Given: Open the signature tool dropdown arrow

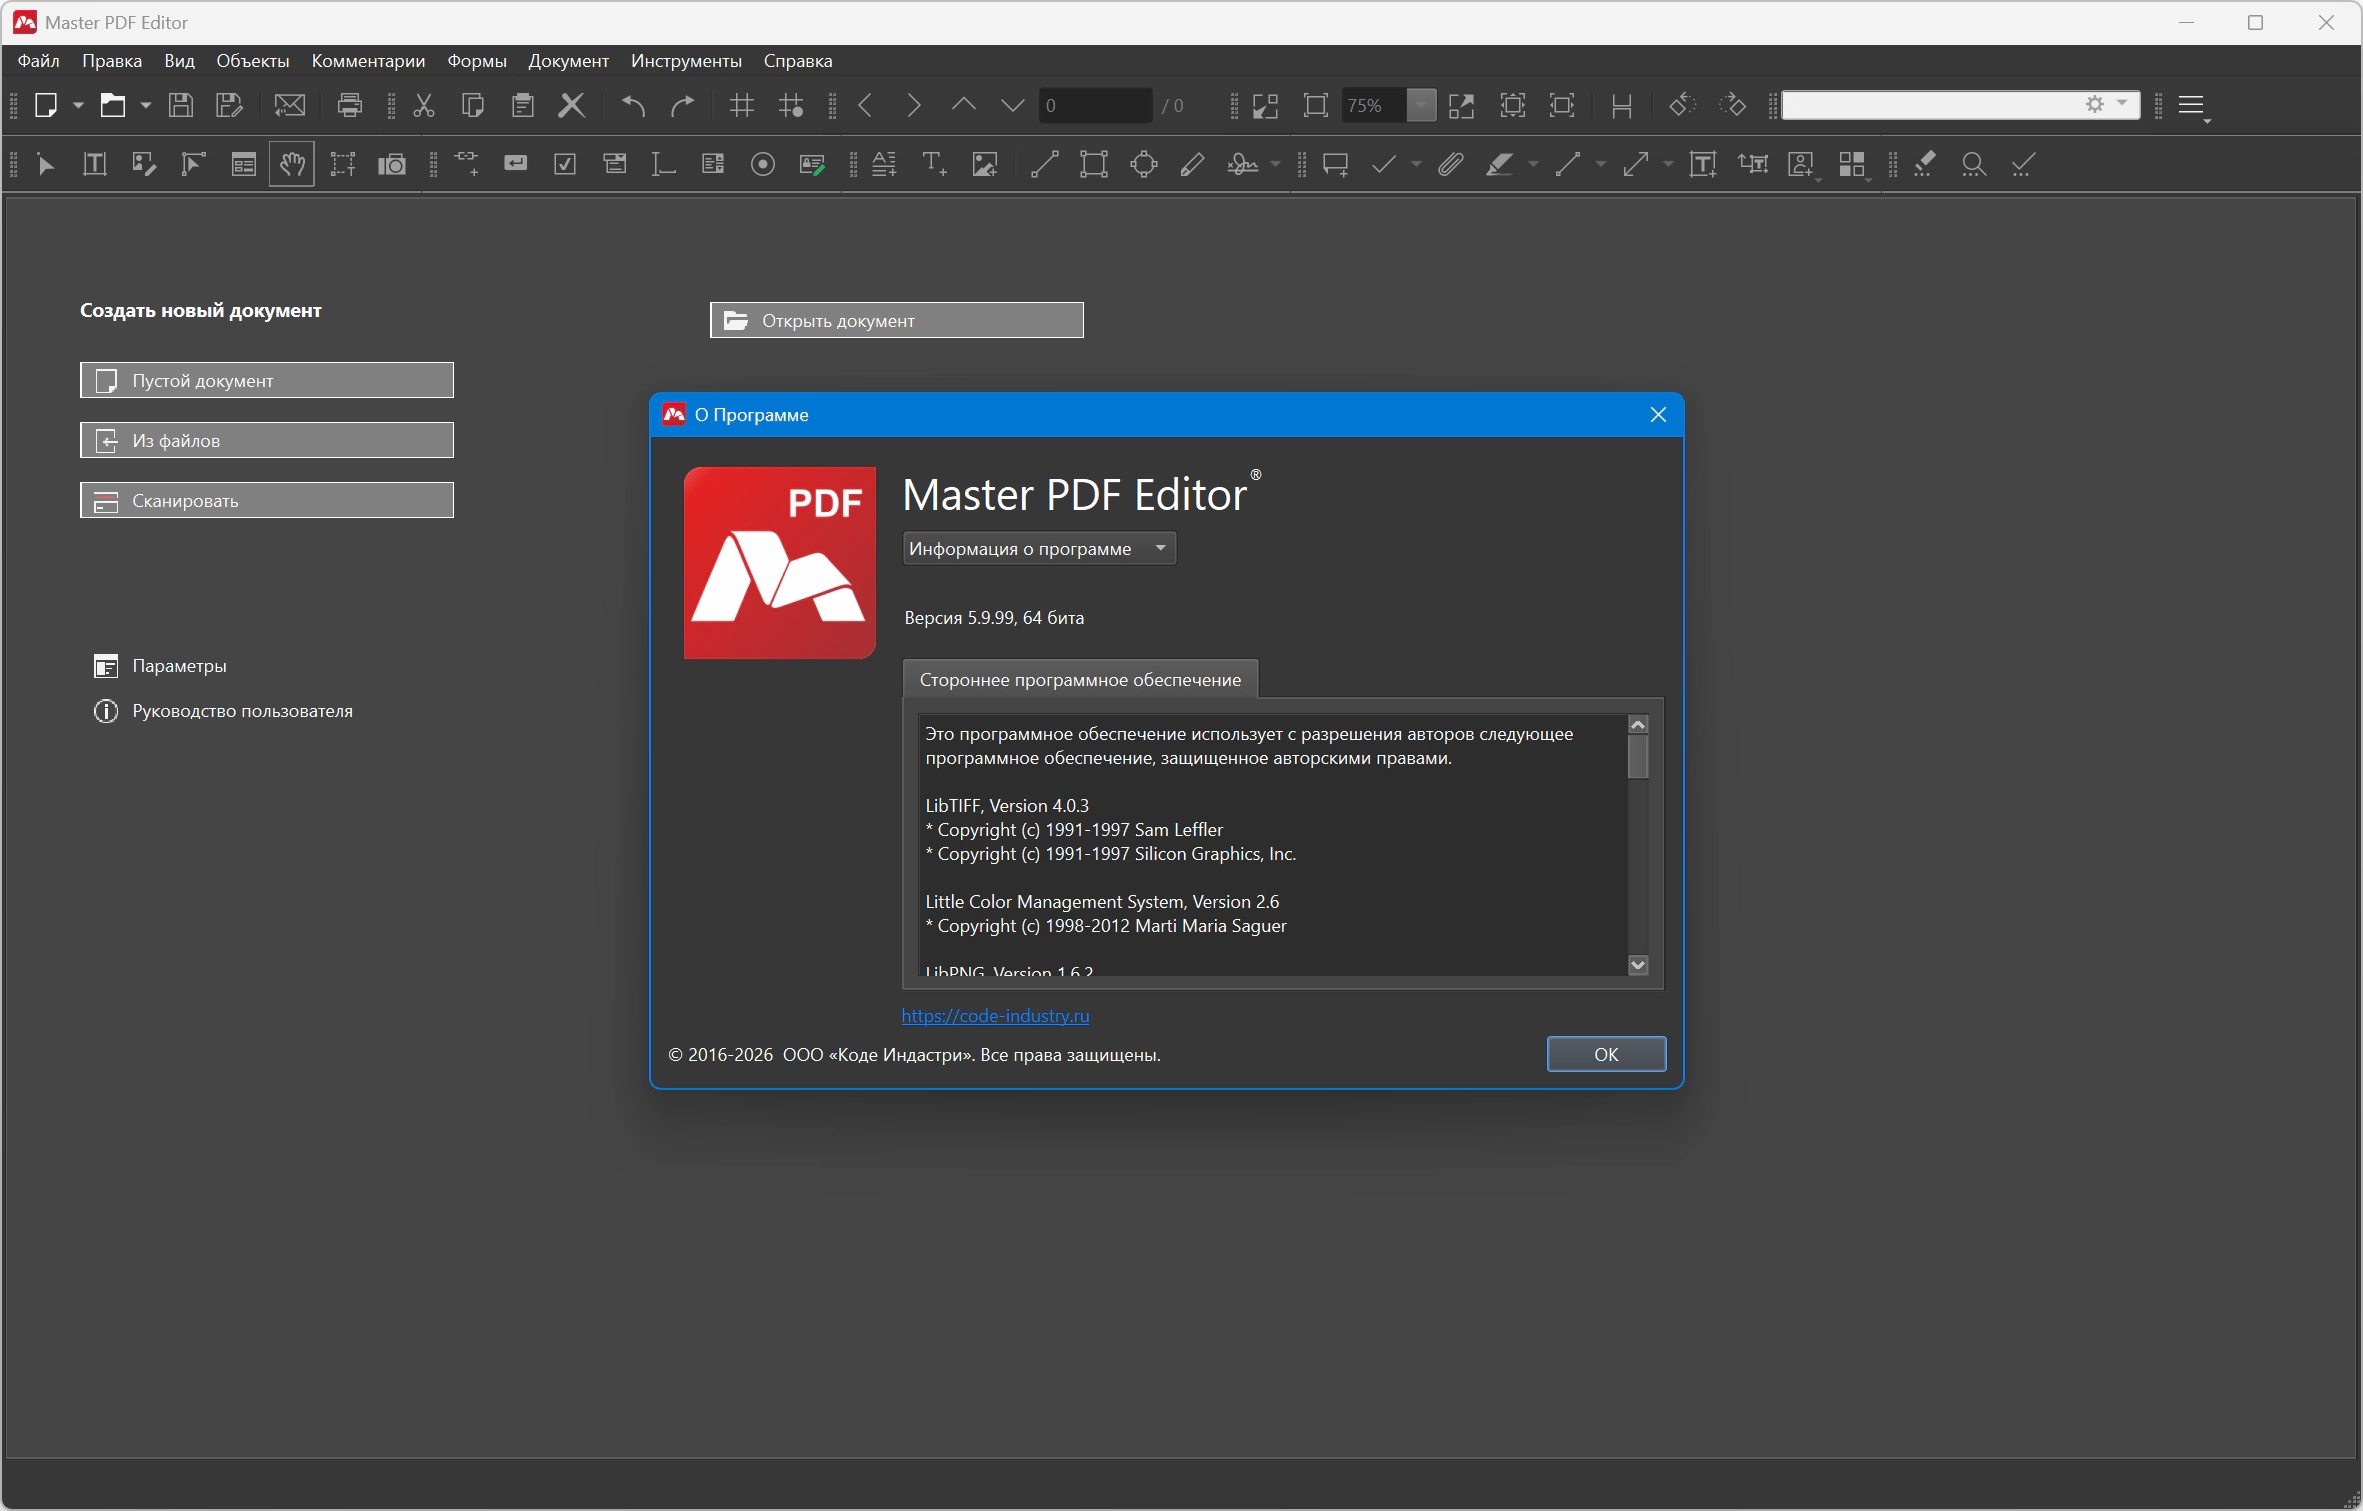Looking at the screenshot, I should tap(1275, 164).
